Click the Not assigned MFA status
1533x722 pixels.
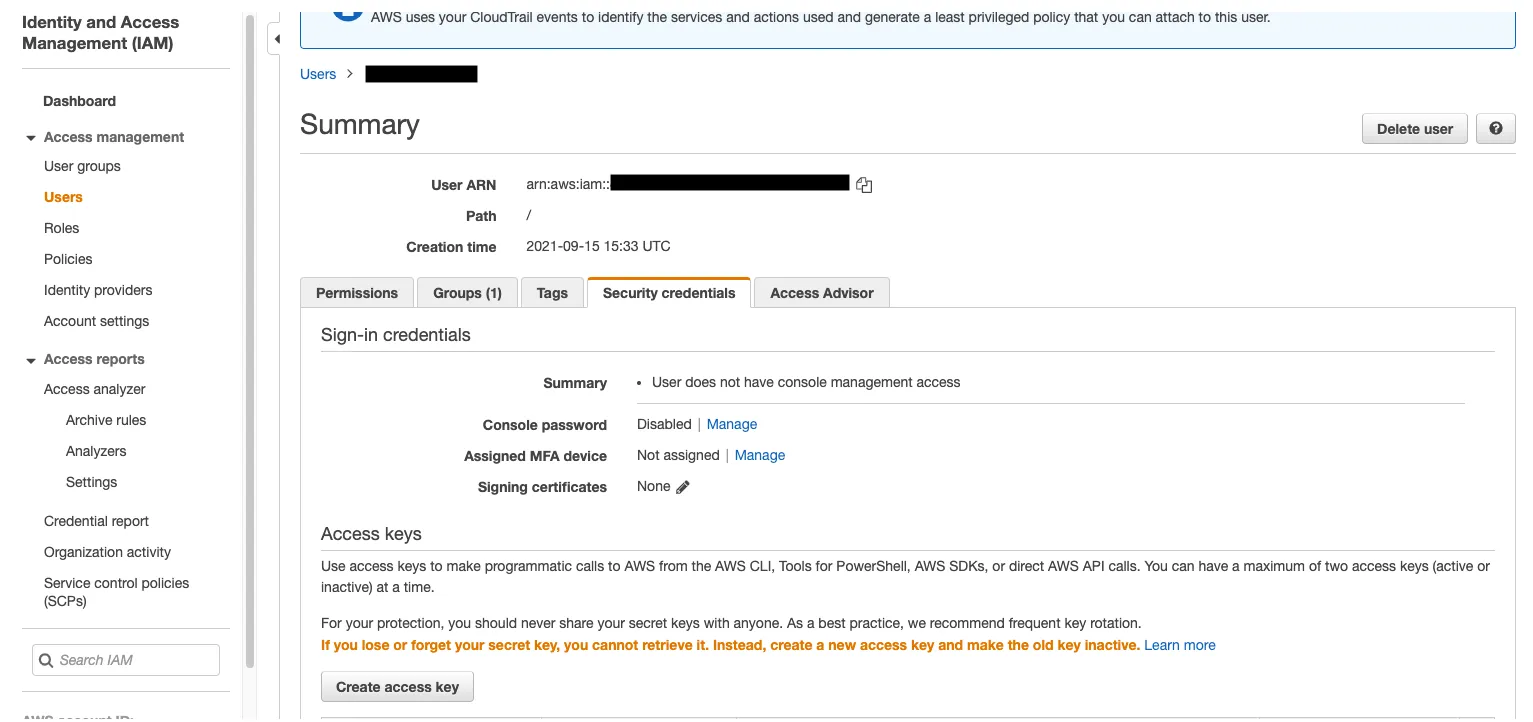pos(678,455)
